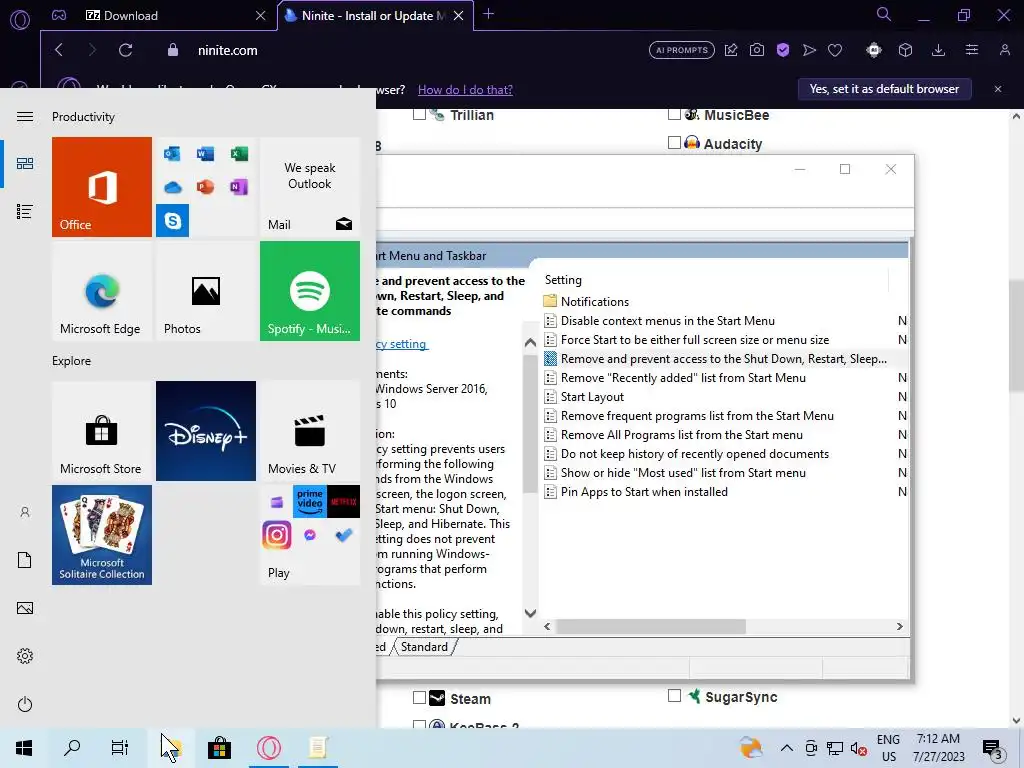Open Task View on taskbar

tap(120, 748)
